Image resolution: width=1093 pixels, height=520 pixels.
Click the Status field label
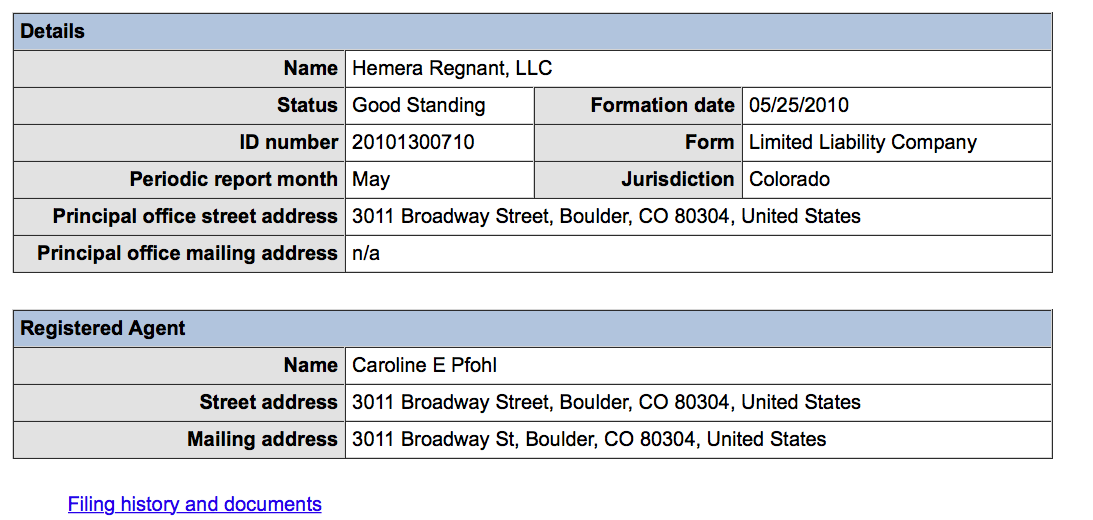pyautogui.click(x=307, y=105)
